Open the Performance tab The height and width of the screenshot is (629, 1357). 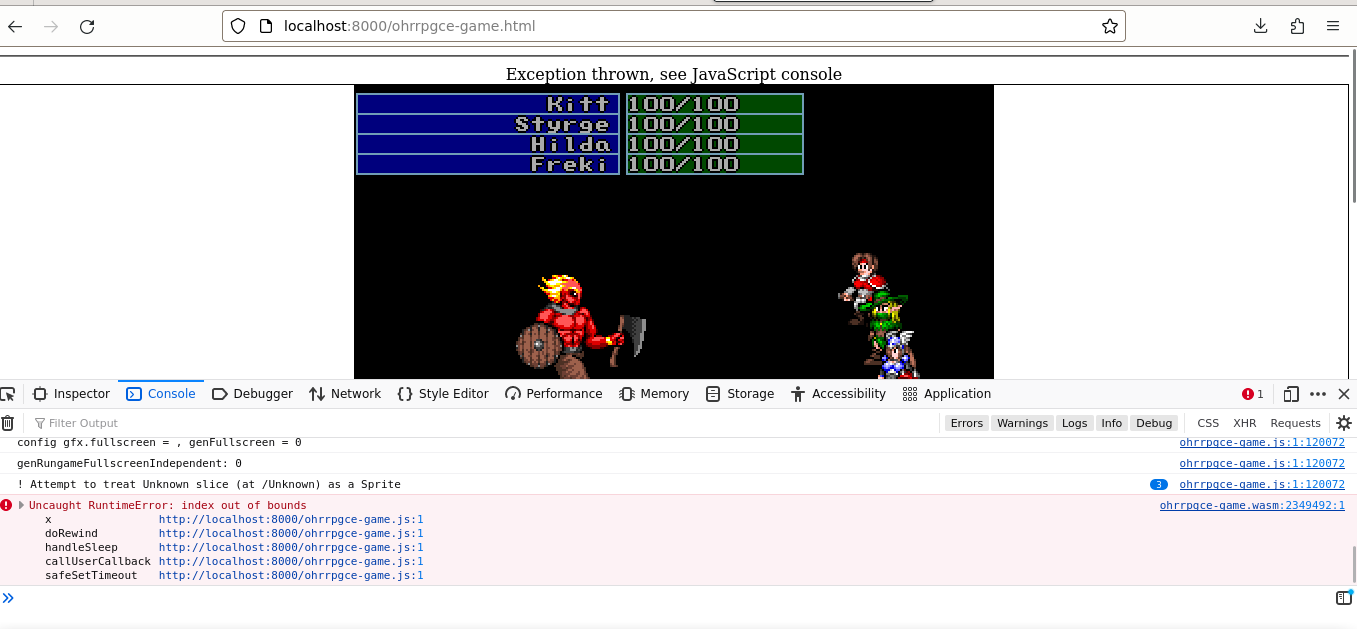click(554, 394)
